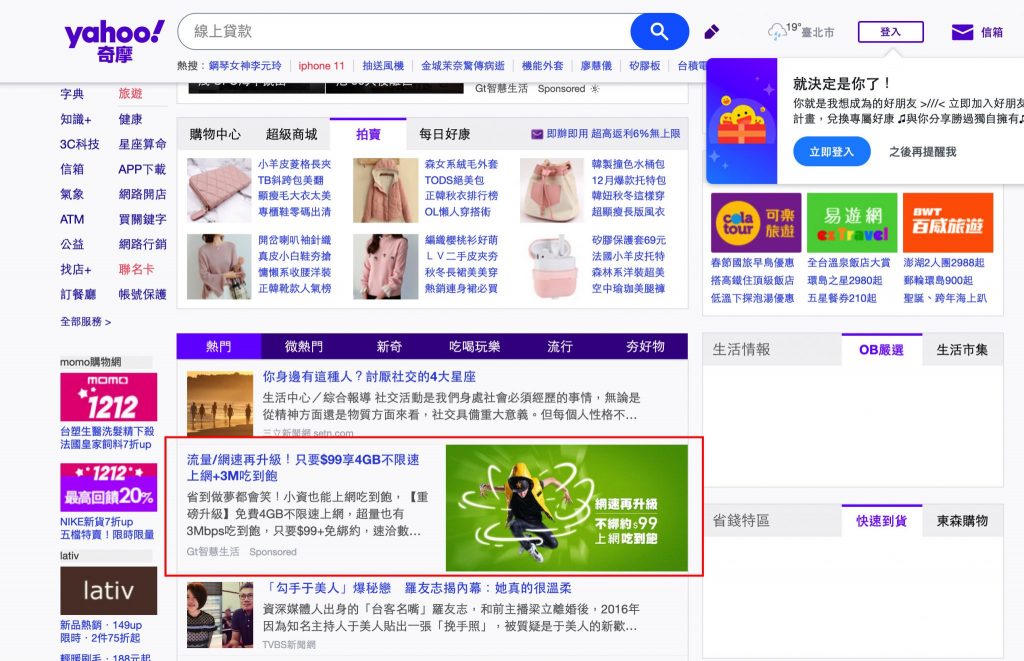Open the 購物中心 tab

pos(215,135)
